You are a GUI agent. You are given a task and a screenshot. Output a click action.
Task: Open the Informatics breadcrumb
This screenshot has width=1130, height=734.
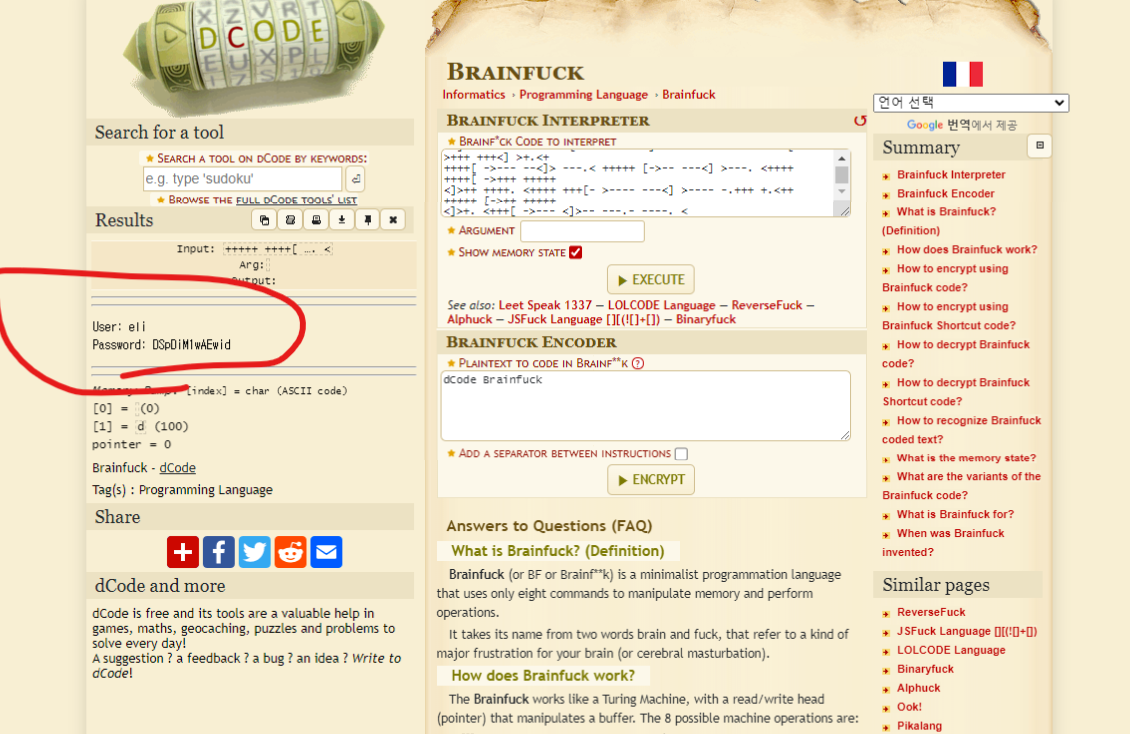(473, 94)
